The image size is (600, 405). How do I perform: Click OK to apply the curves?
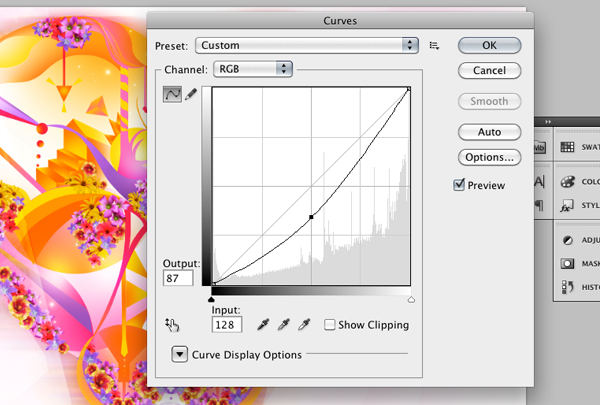coord(489,46)
